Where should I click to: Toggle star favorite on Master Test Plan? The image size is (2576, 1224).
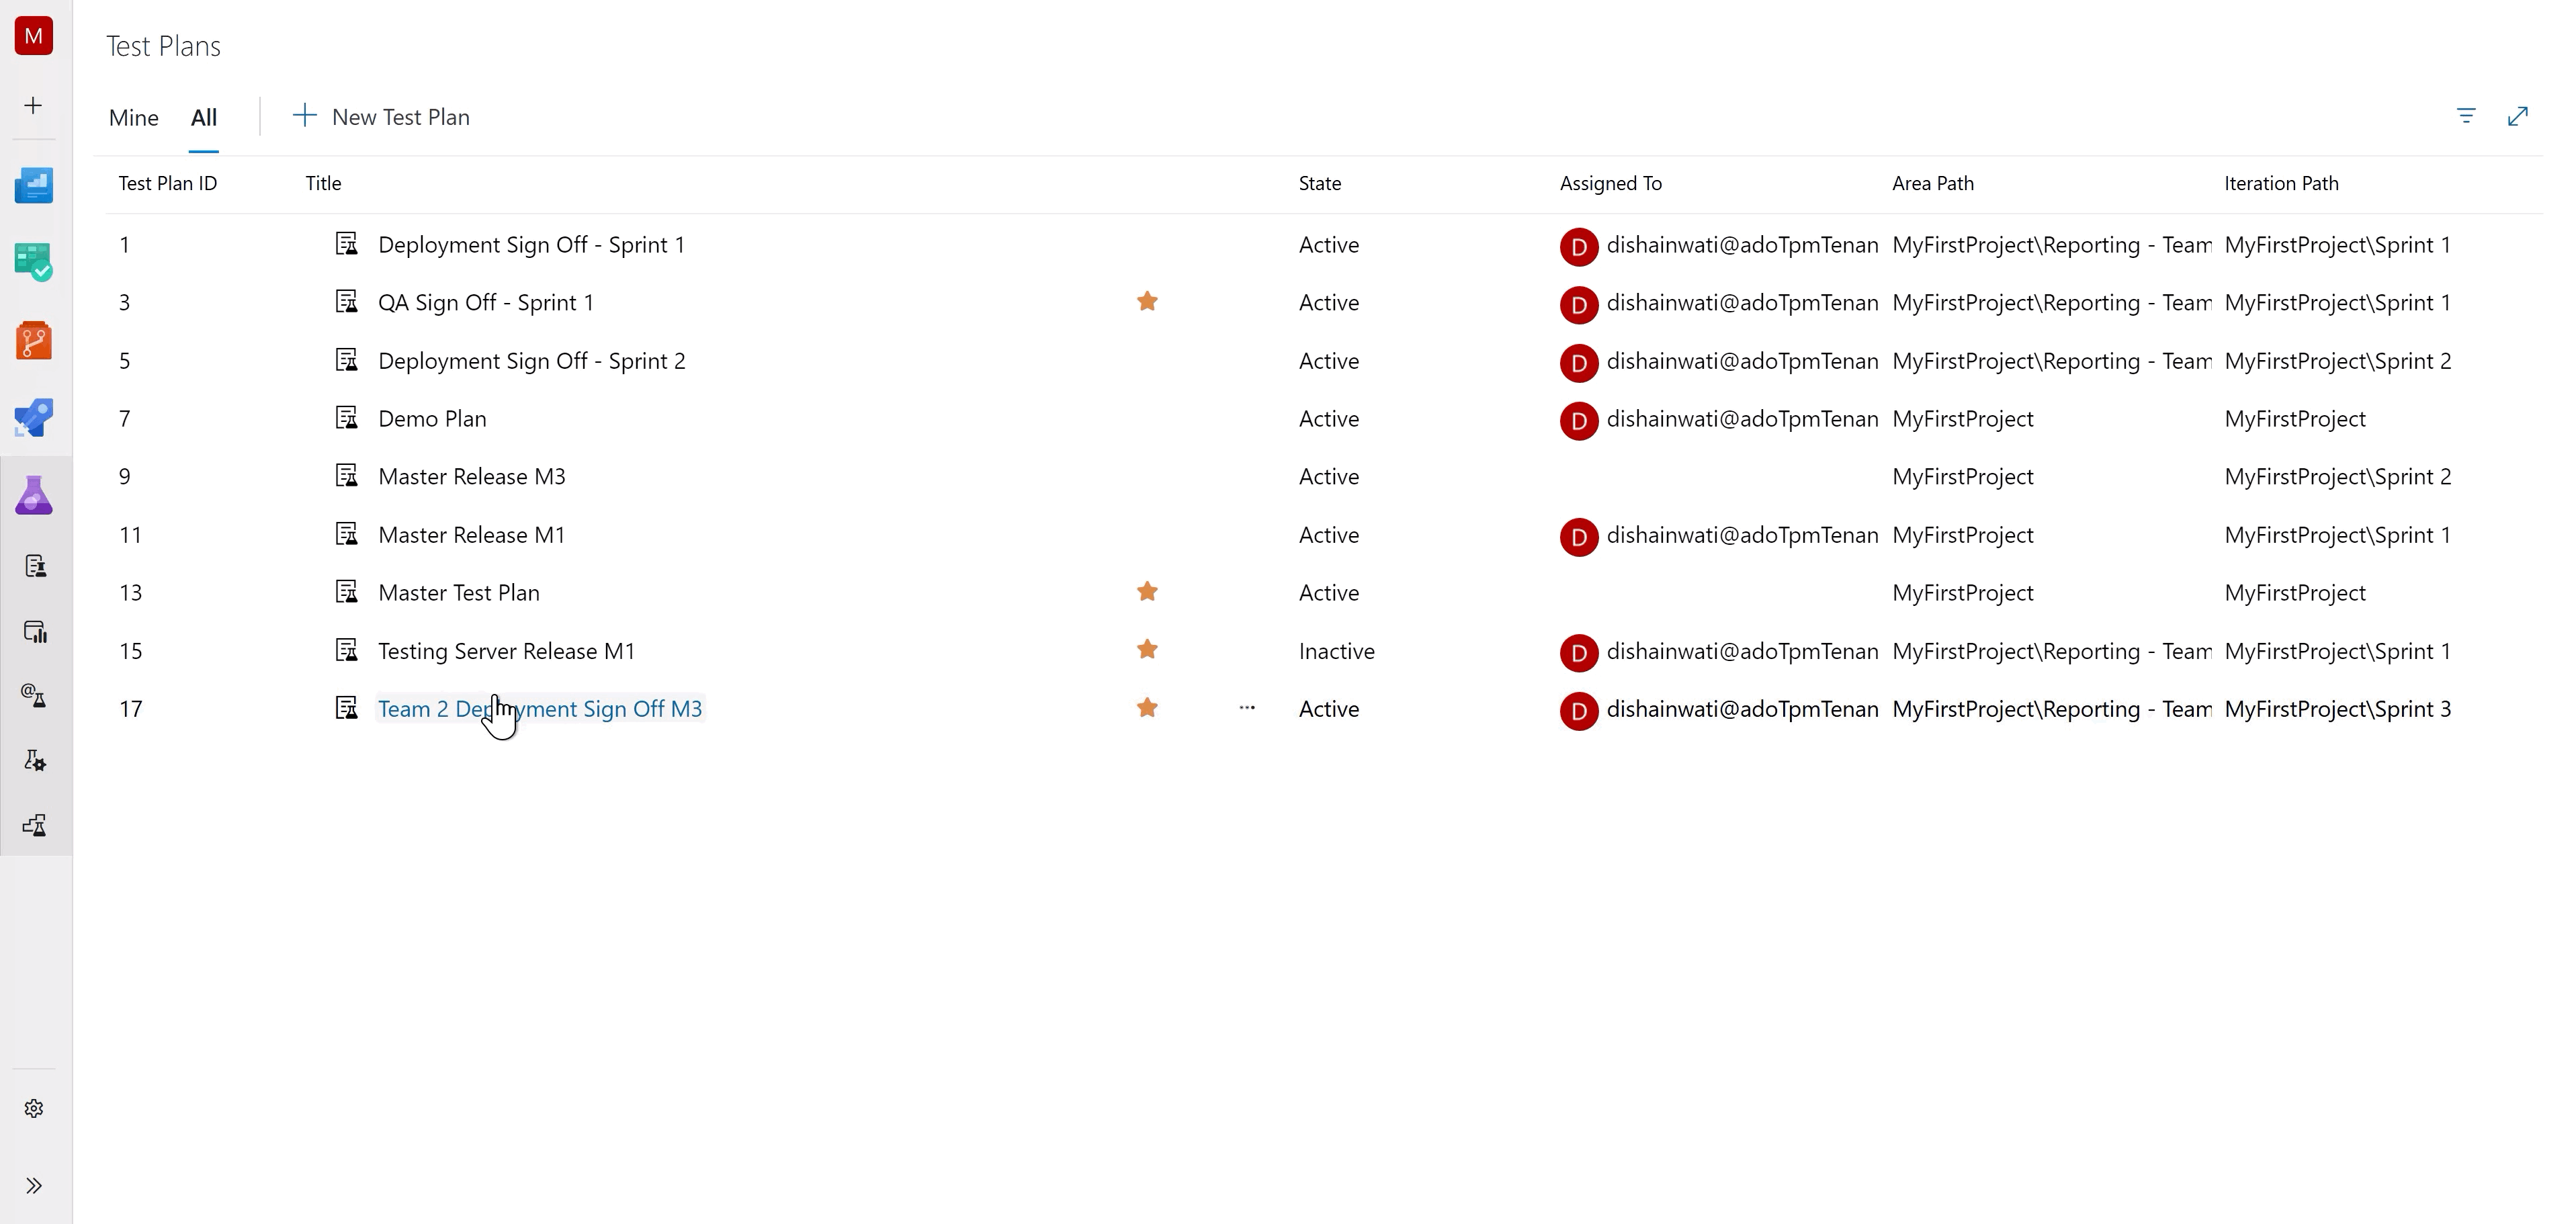[1145, 591]
